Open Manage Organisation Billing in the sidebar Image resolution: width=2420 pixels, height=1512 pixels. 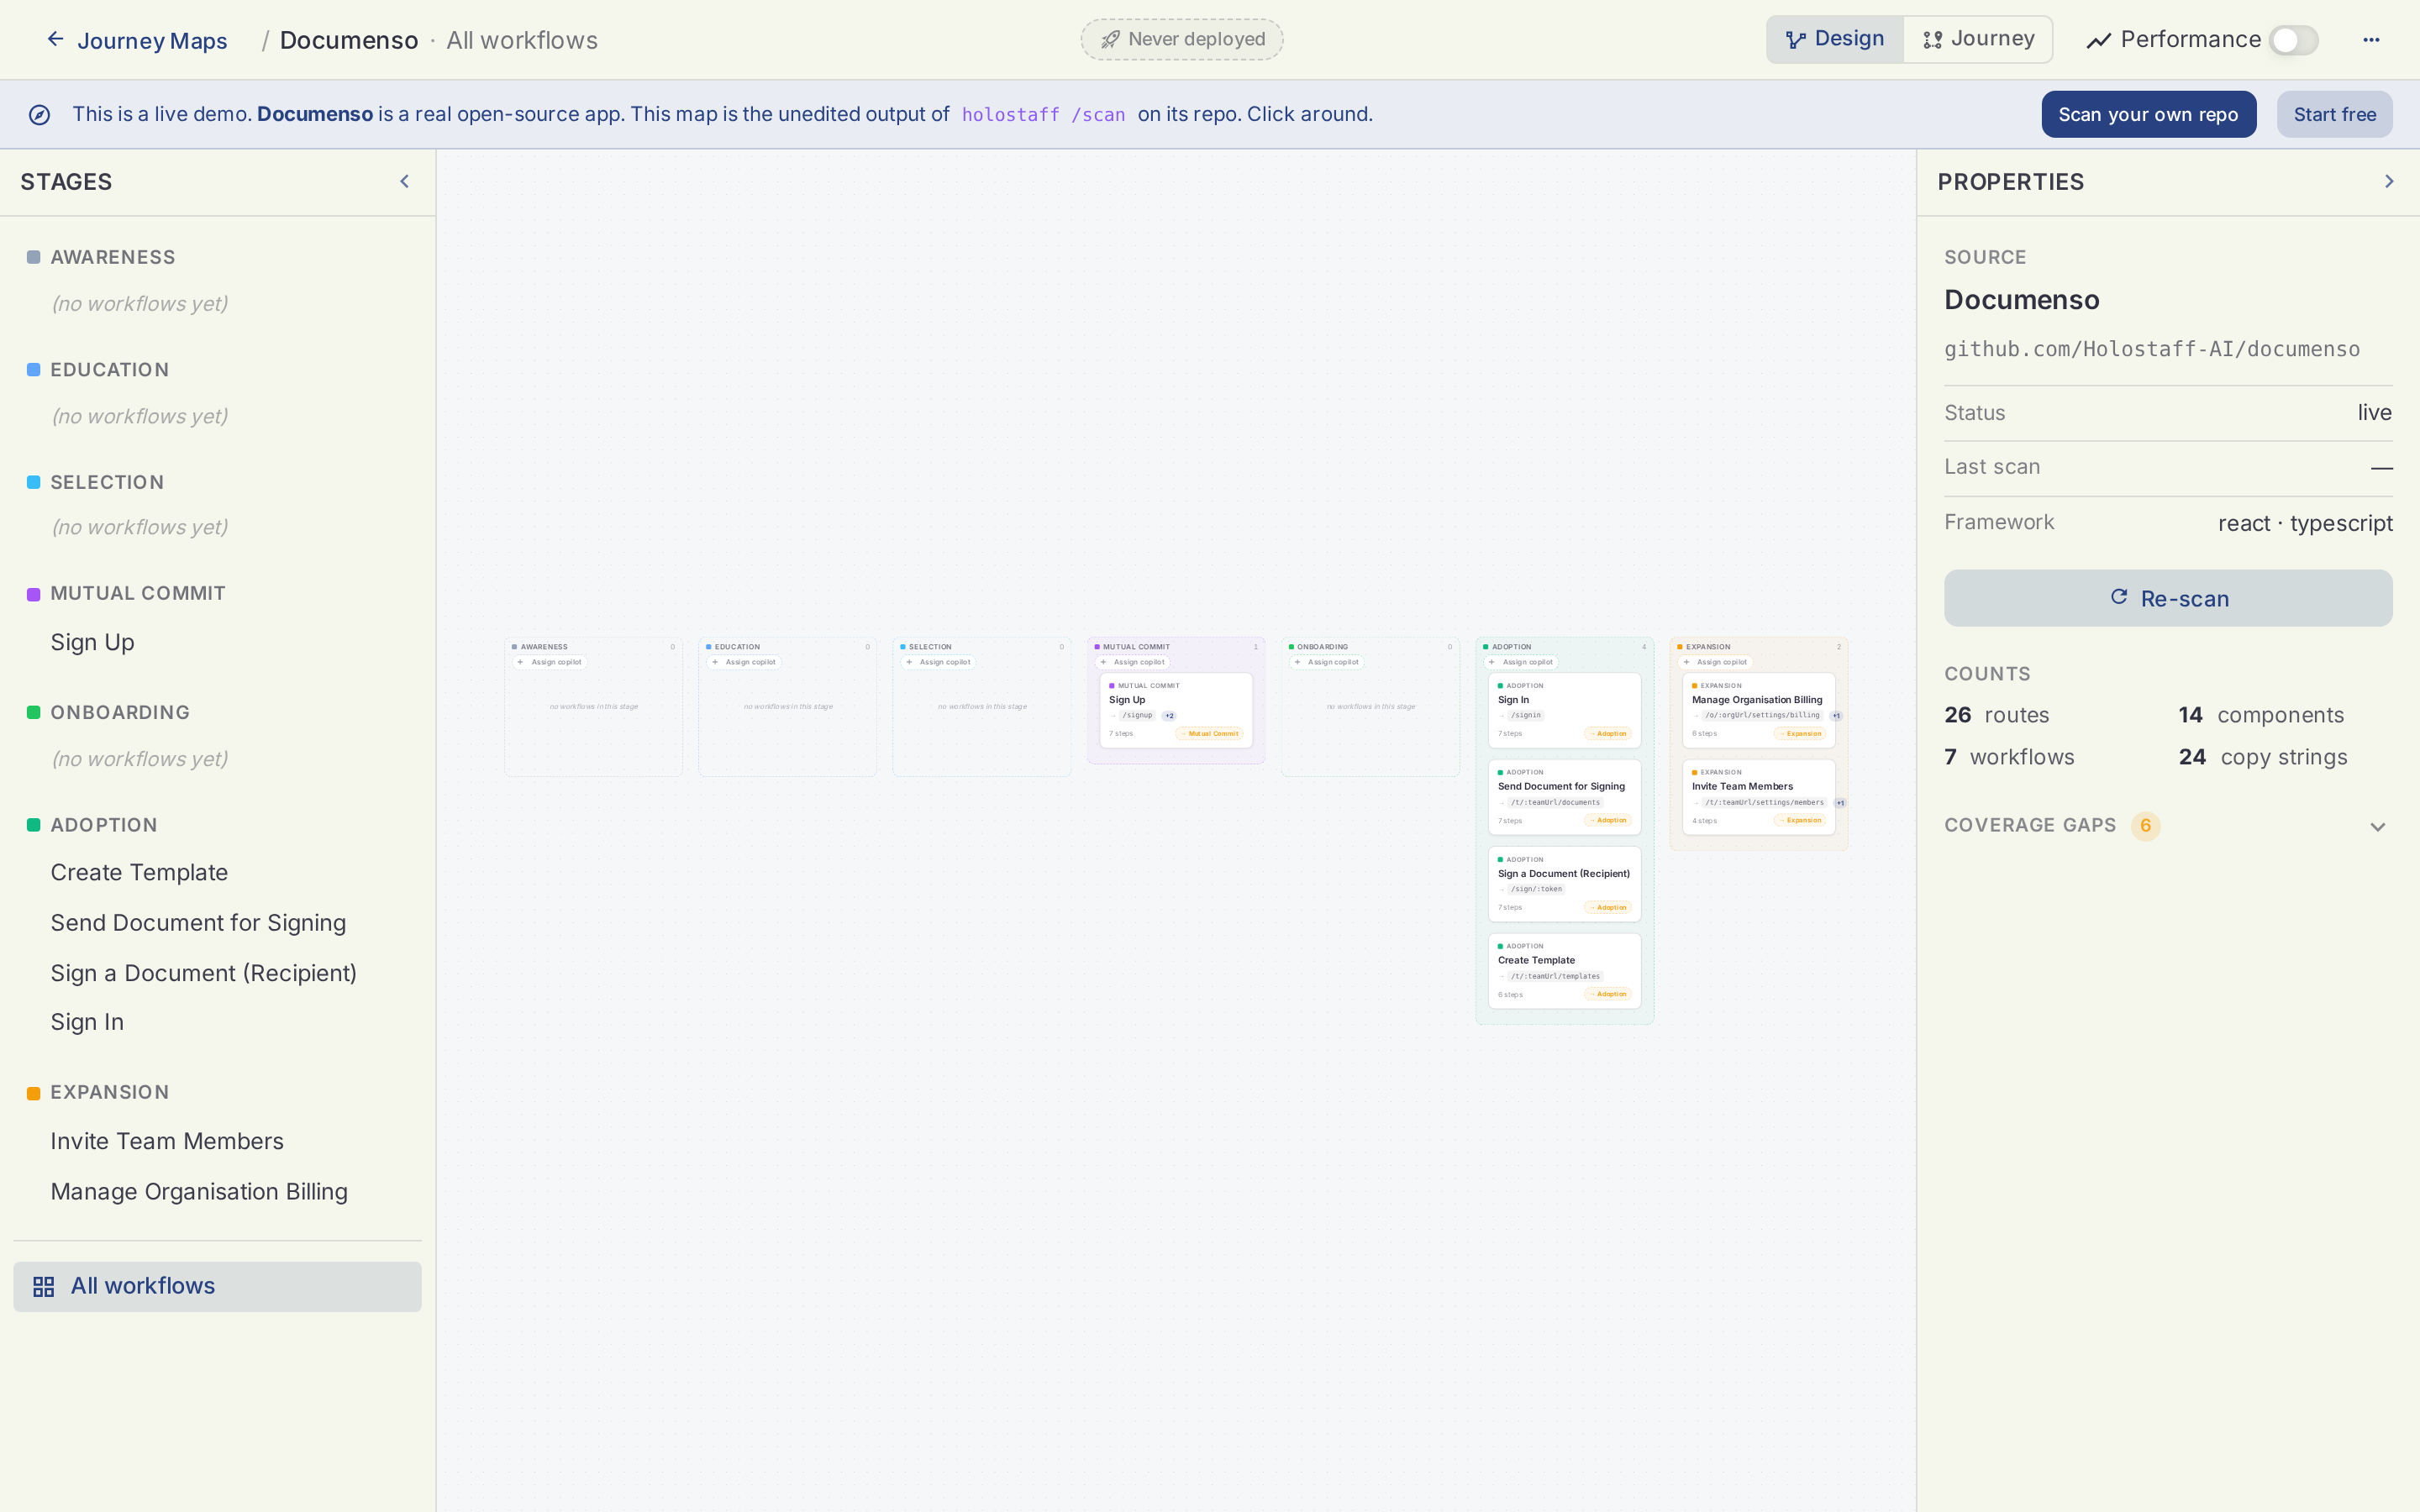point(199,1192)
